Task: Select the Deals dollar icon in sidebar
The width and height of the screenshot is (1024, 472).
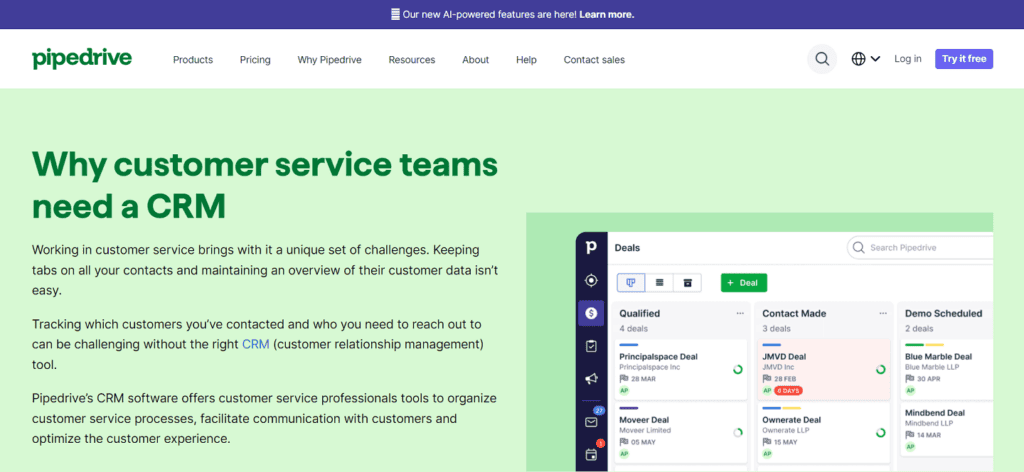Action: pyautogui.click(x=591, y=313)
